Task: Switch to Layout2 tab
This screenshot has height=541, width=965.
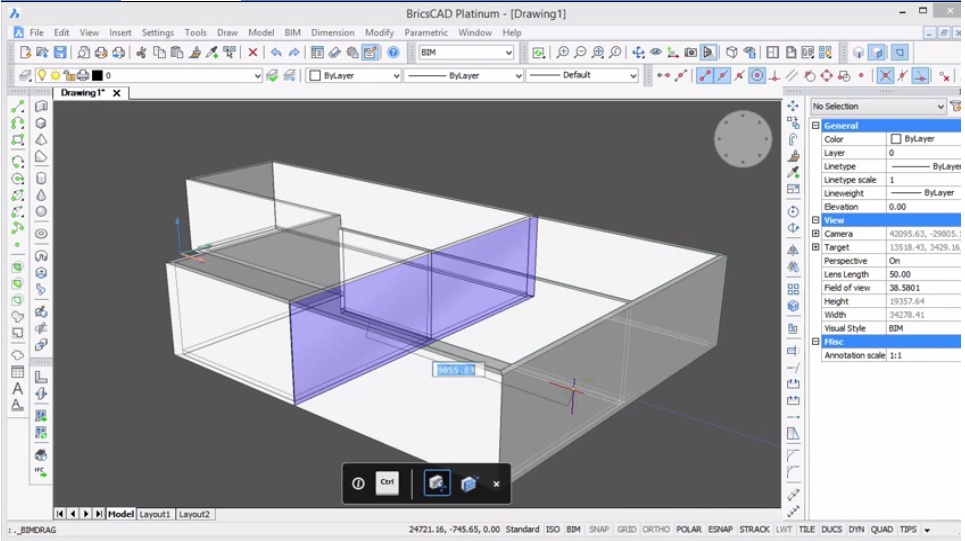Action: (194, 514)
